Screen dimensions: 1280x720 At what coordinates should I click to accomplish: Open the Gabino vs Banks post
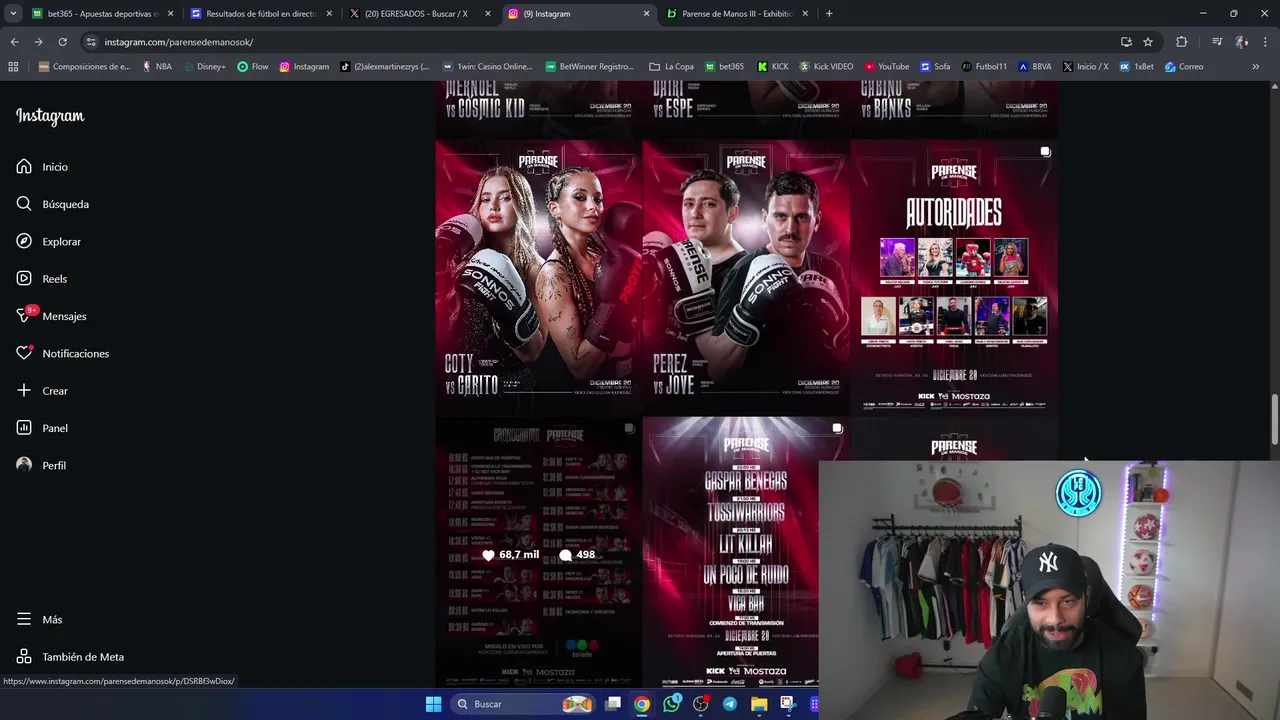(954, 110)
